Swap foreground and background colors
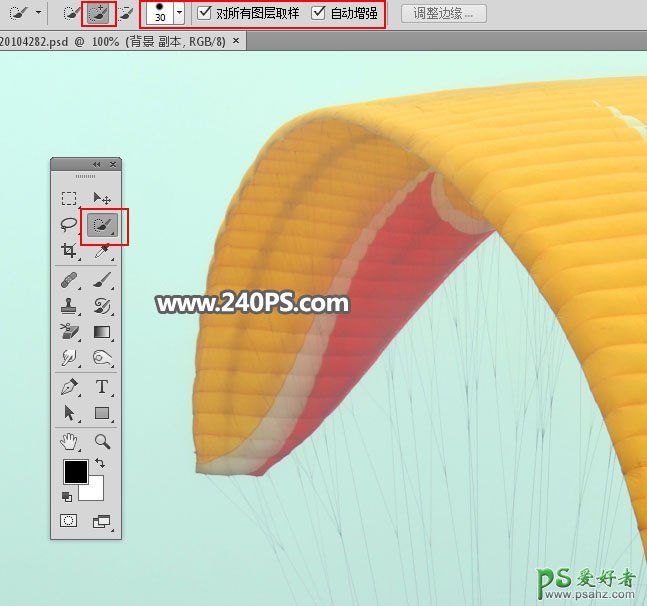The height and width of the screenshot is (606, 647). click(100, 463)
